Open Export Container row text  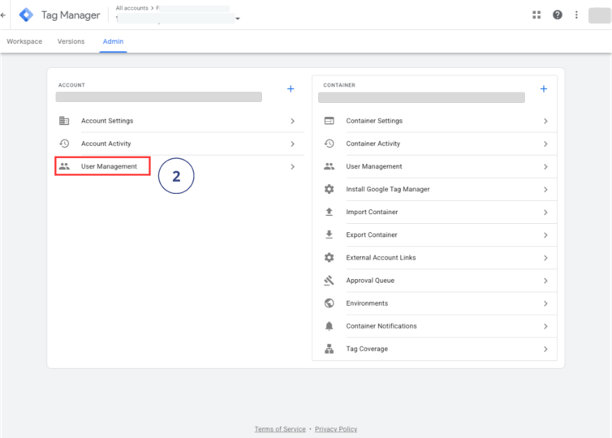point(371,235)
